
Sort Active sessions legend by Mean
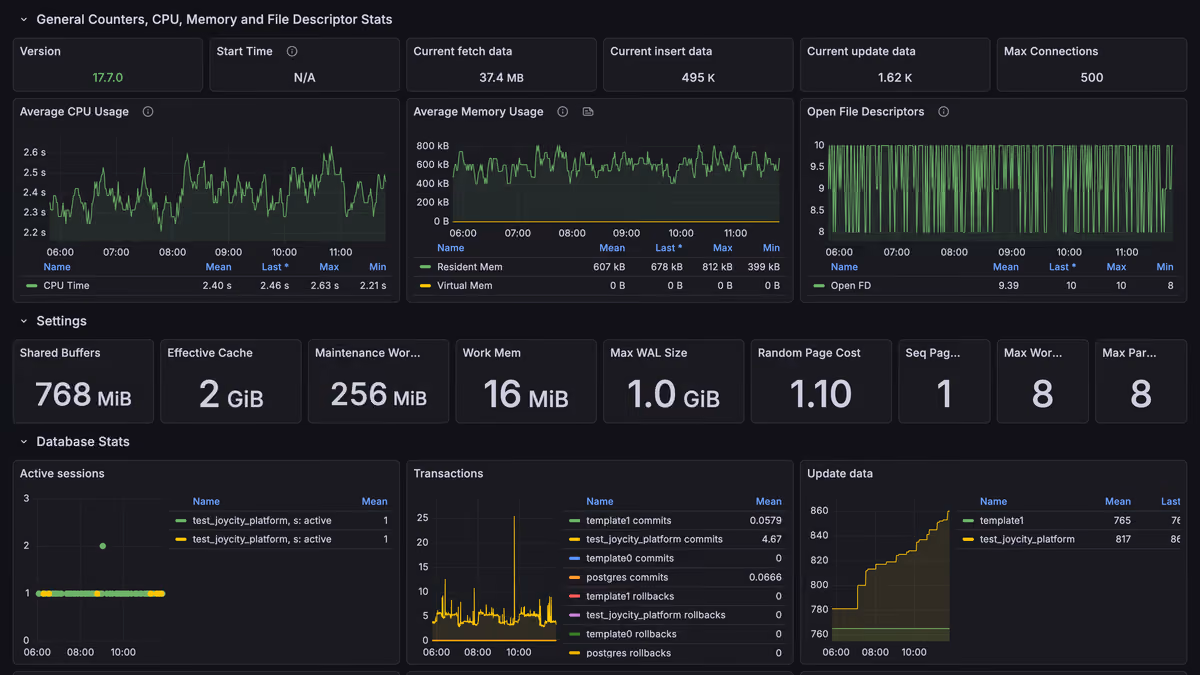(374, 502)
